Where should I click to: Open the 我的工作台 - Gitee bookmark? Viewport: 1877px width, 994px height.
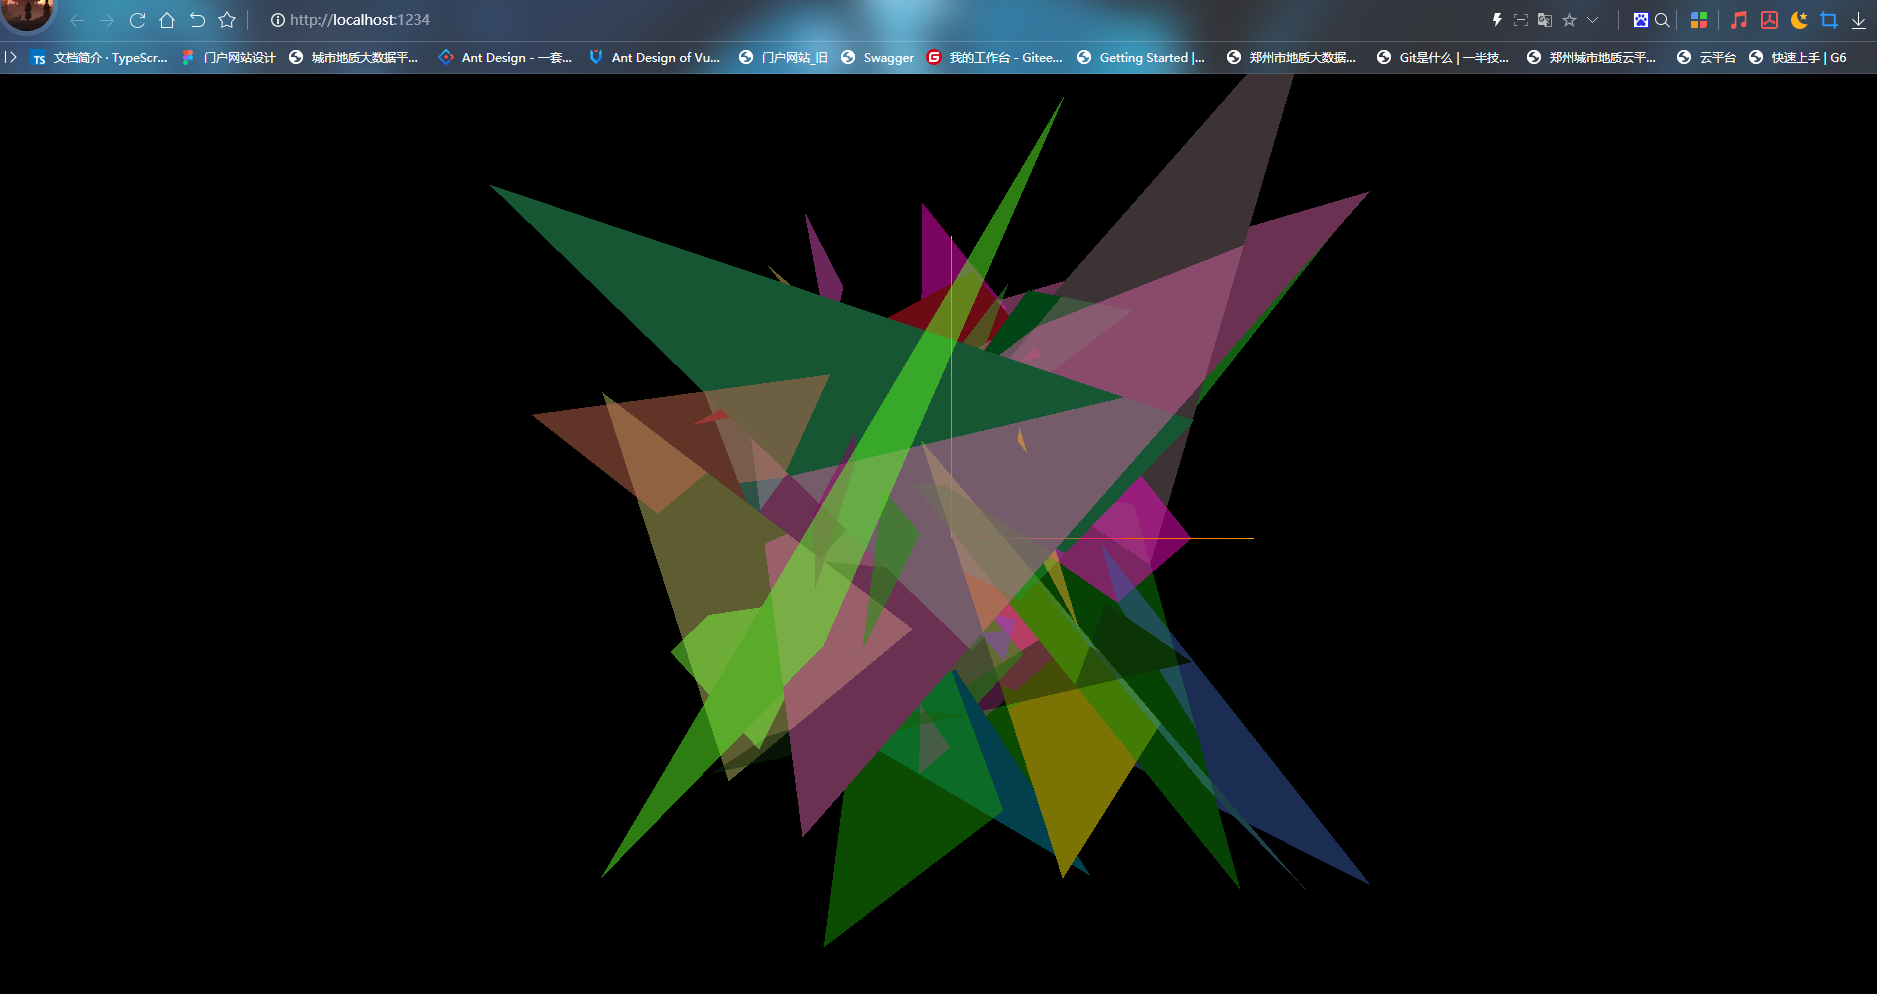click(995, 58)
